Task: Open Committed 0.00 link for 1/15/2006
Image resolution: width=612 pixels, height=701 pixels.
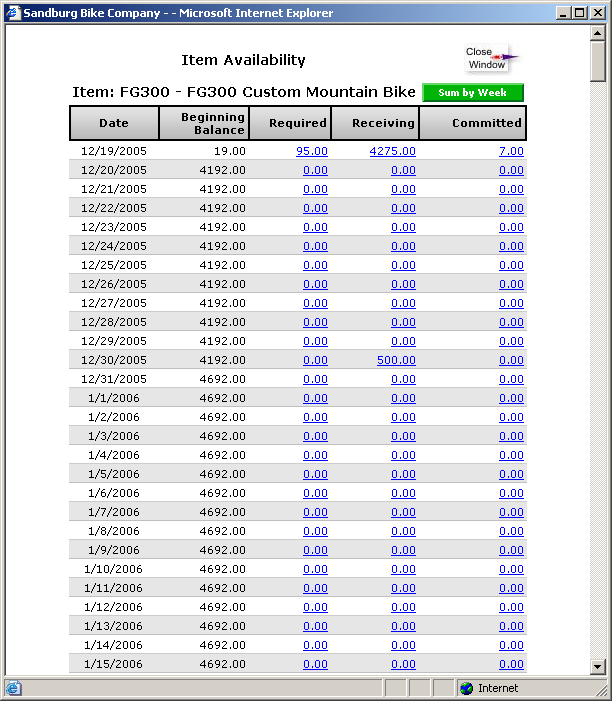Action: coord(511,664)
